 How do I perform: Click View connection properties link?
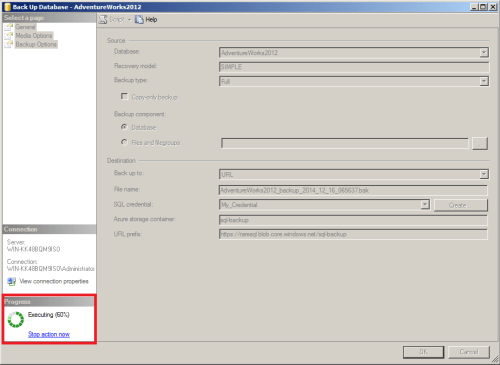click(x=54, y=281)
